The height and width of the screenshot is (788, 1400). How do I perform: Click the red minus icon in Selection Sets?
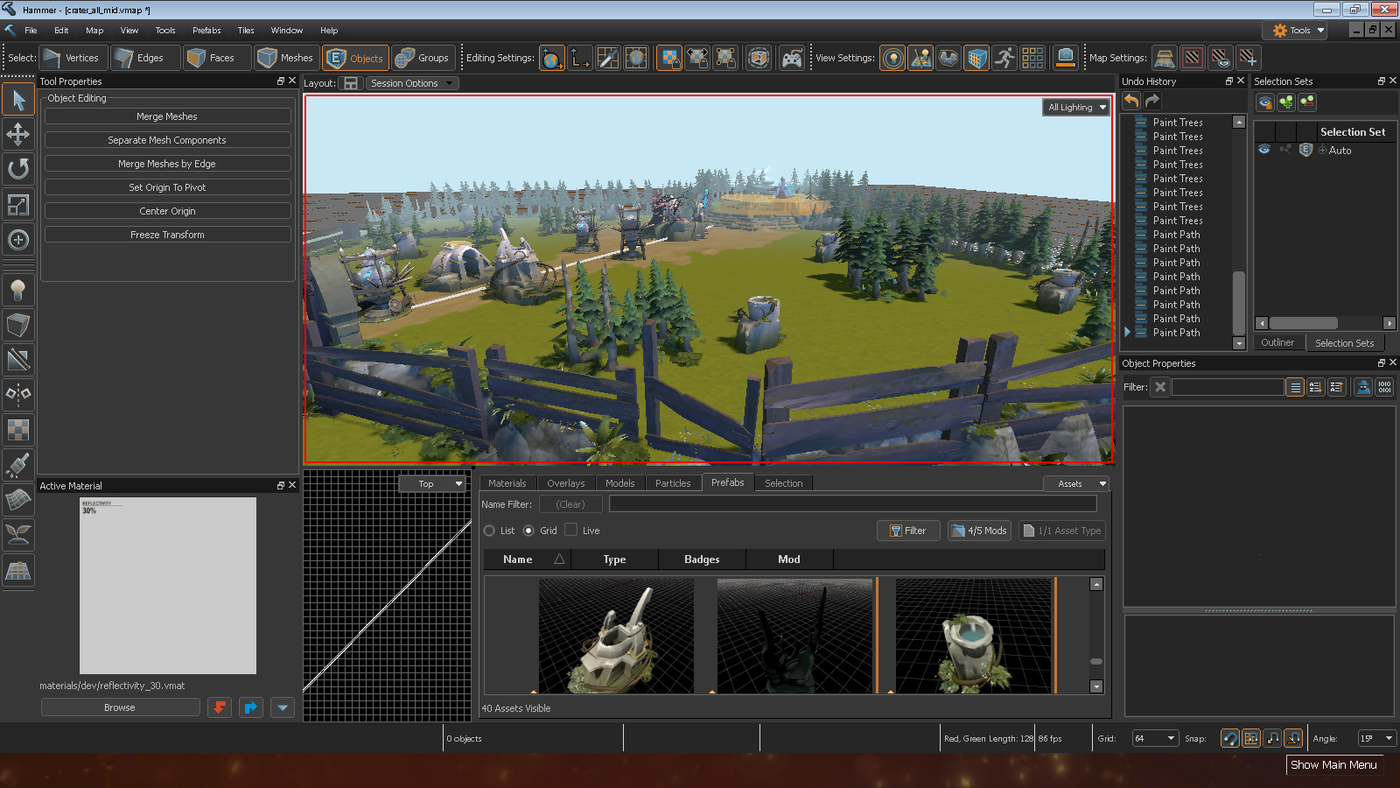click(1307, 102)
